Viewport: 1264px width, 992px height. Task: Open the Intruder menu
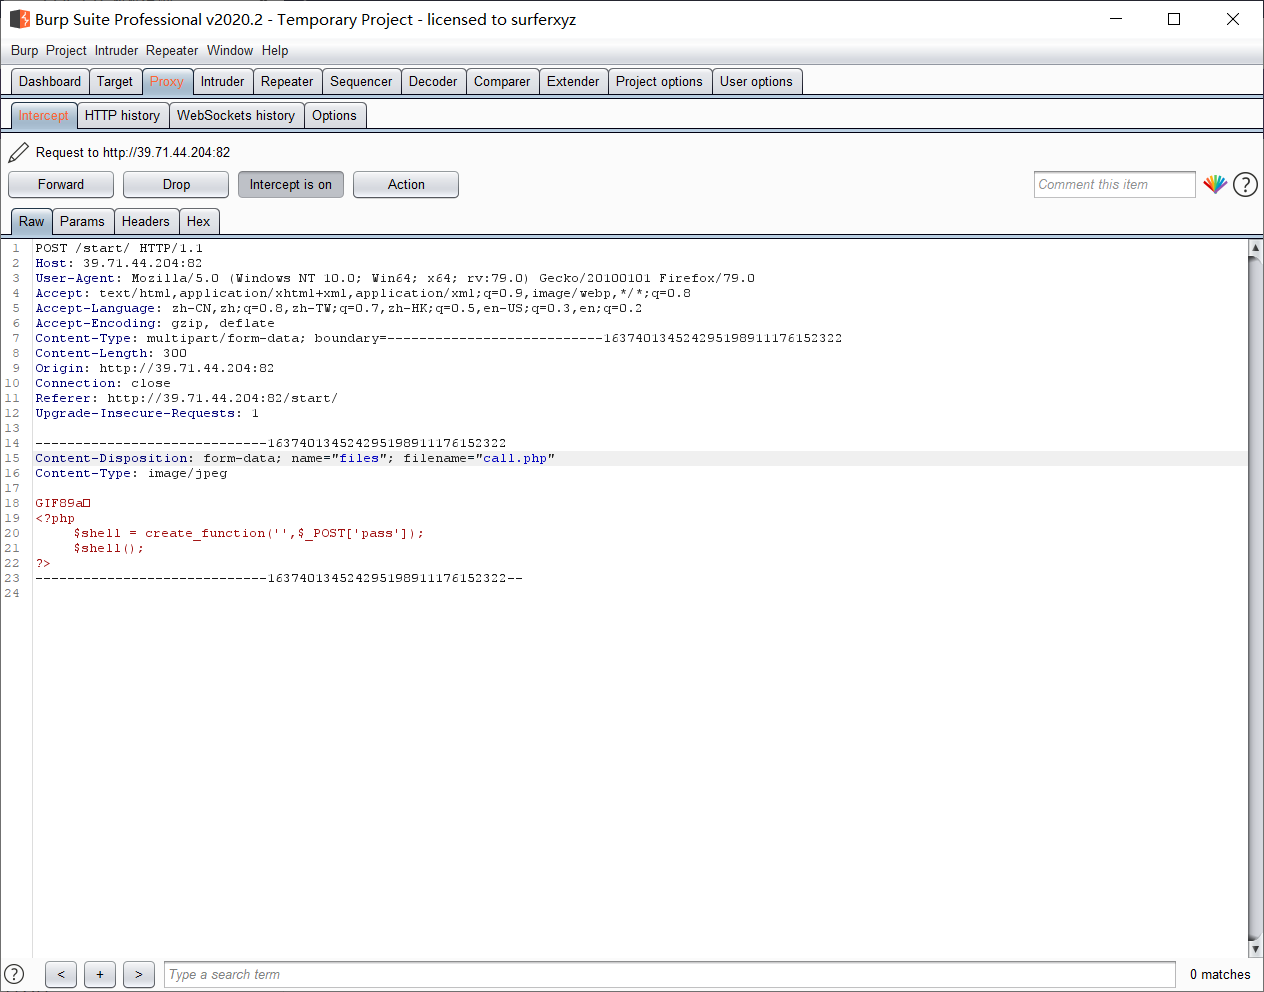[117, 50]
